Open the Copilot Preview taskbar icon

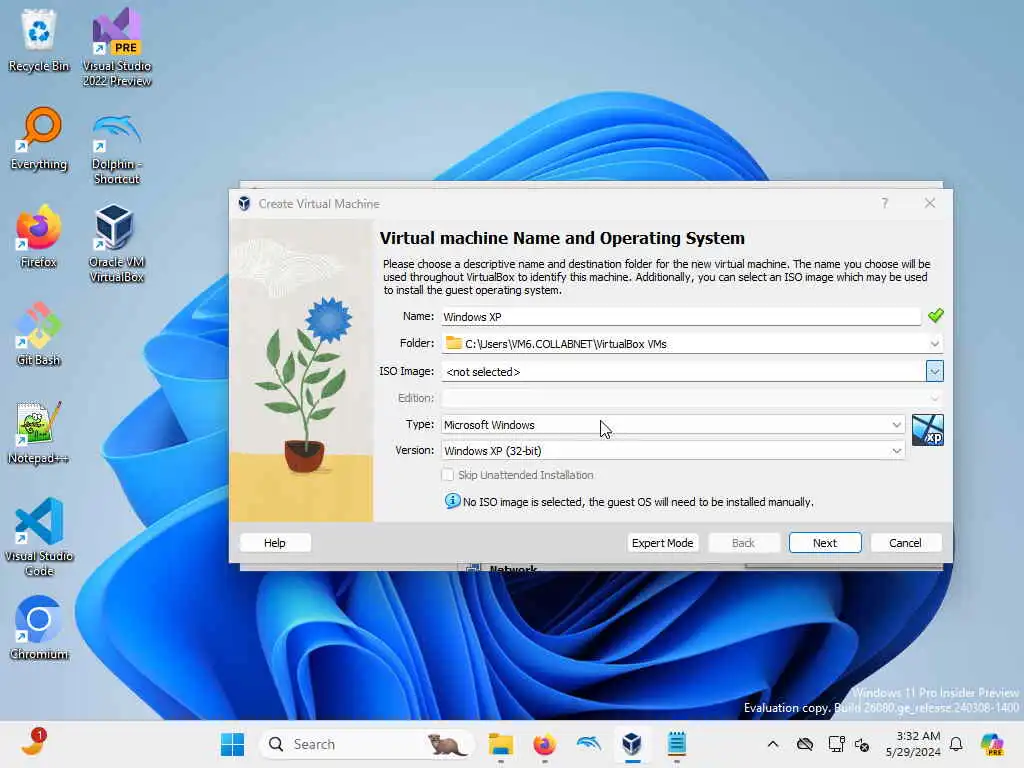[x=992, y=744]
